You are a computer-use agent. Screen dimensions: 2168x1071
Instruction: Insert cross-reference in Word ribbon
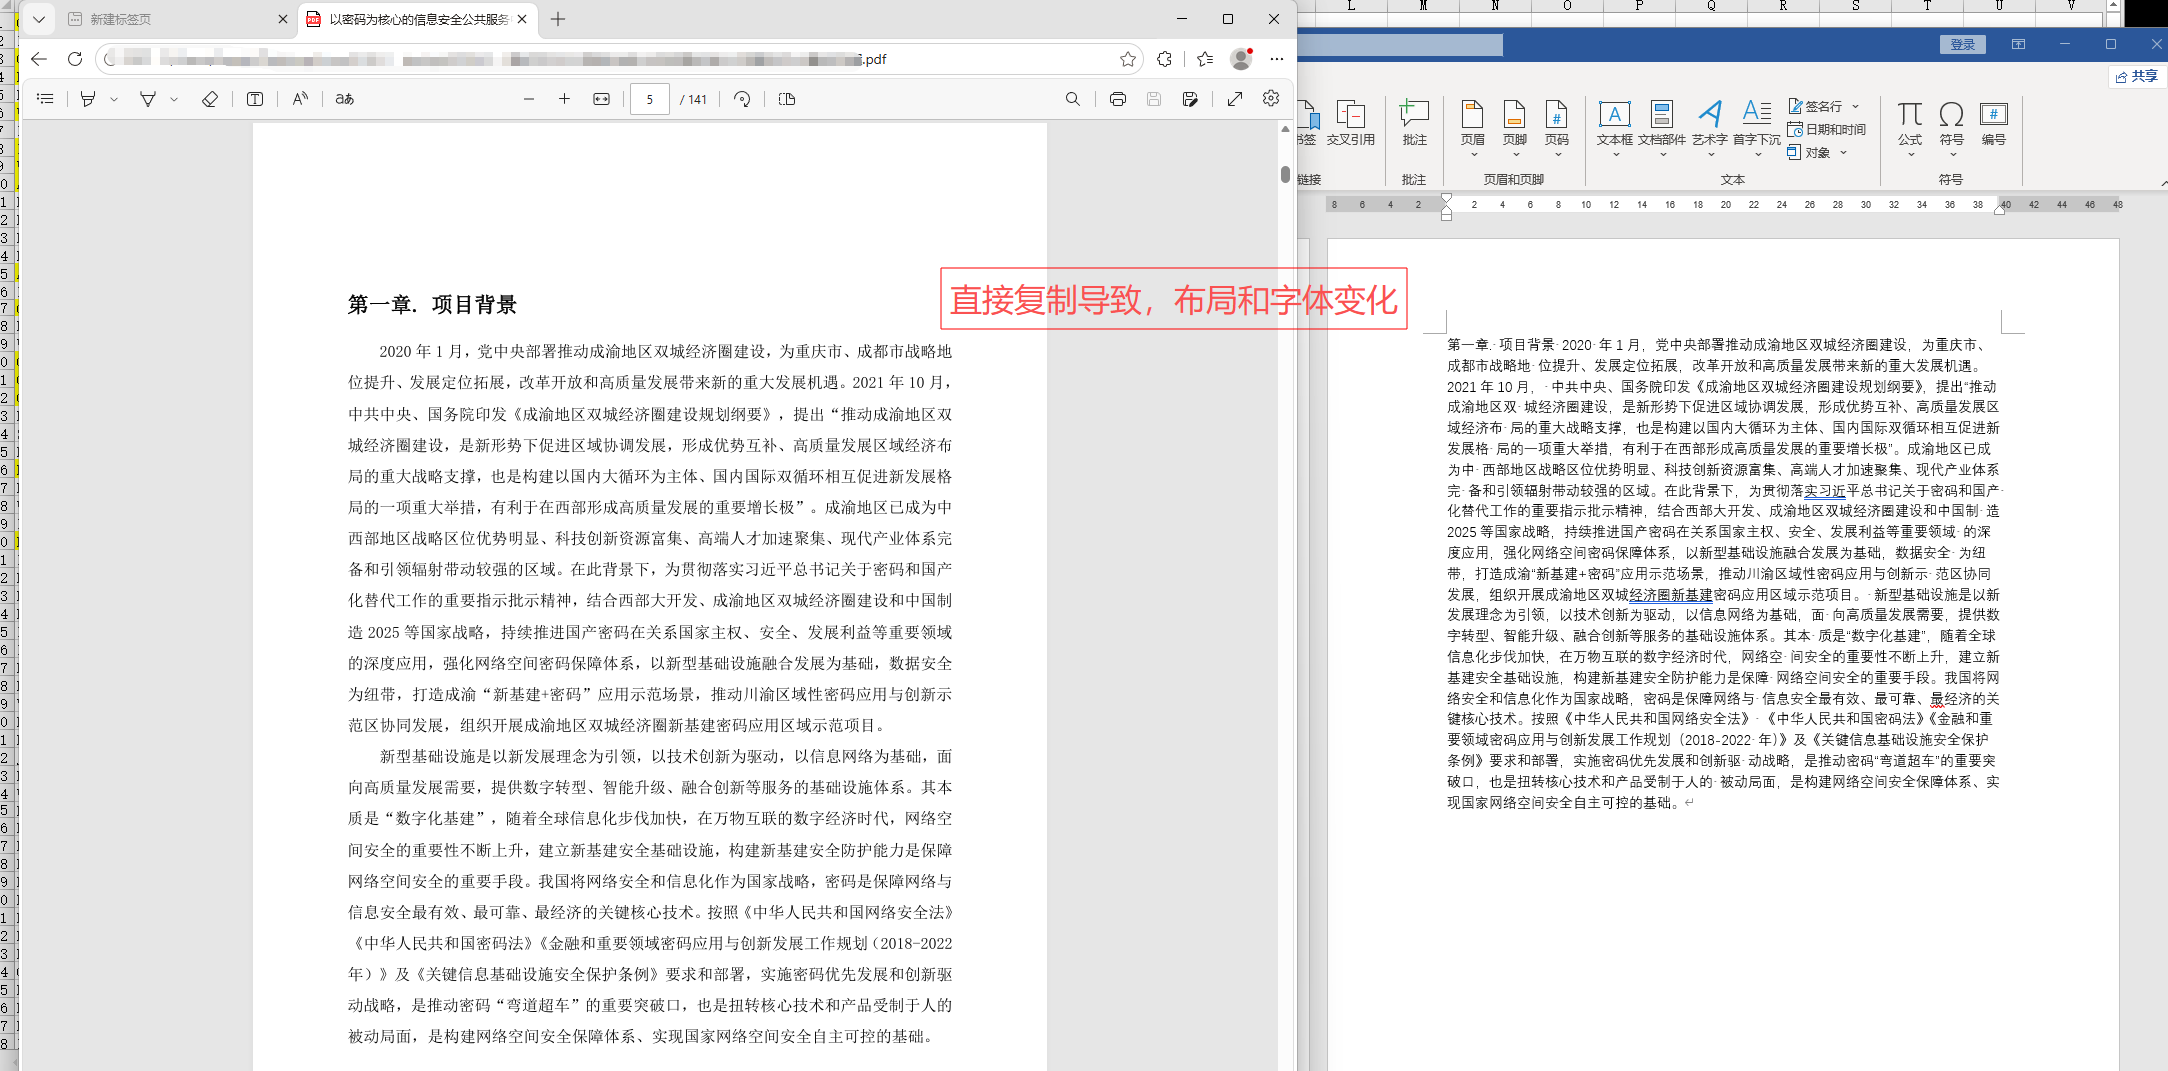pyautogui.click(x=1351, y=123)
